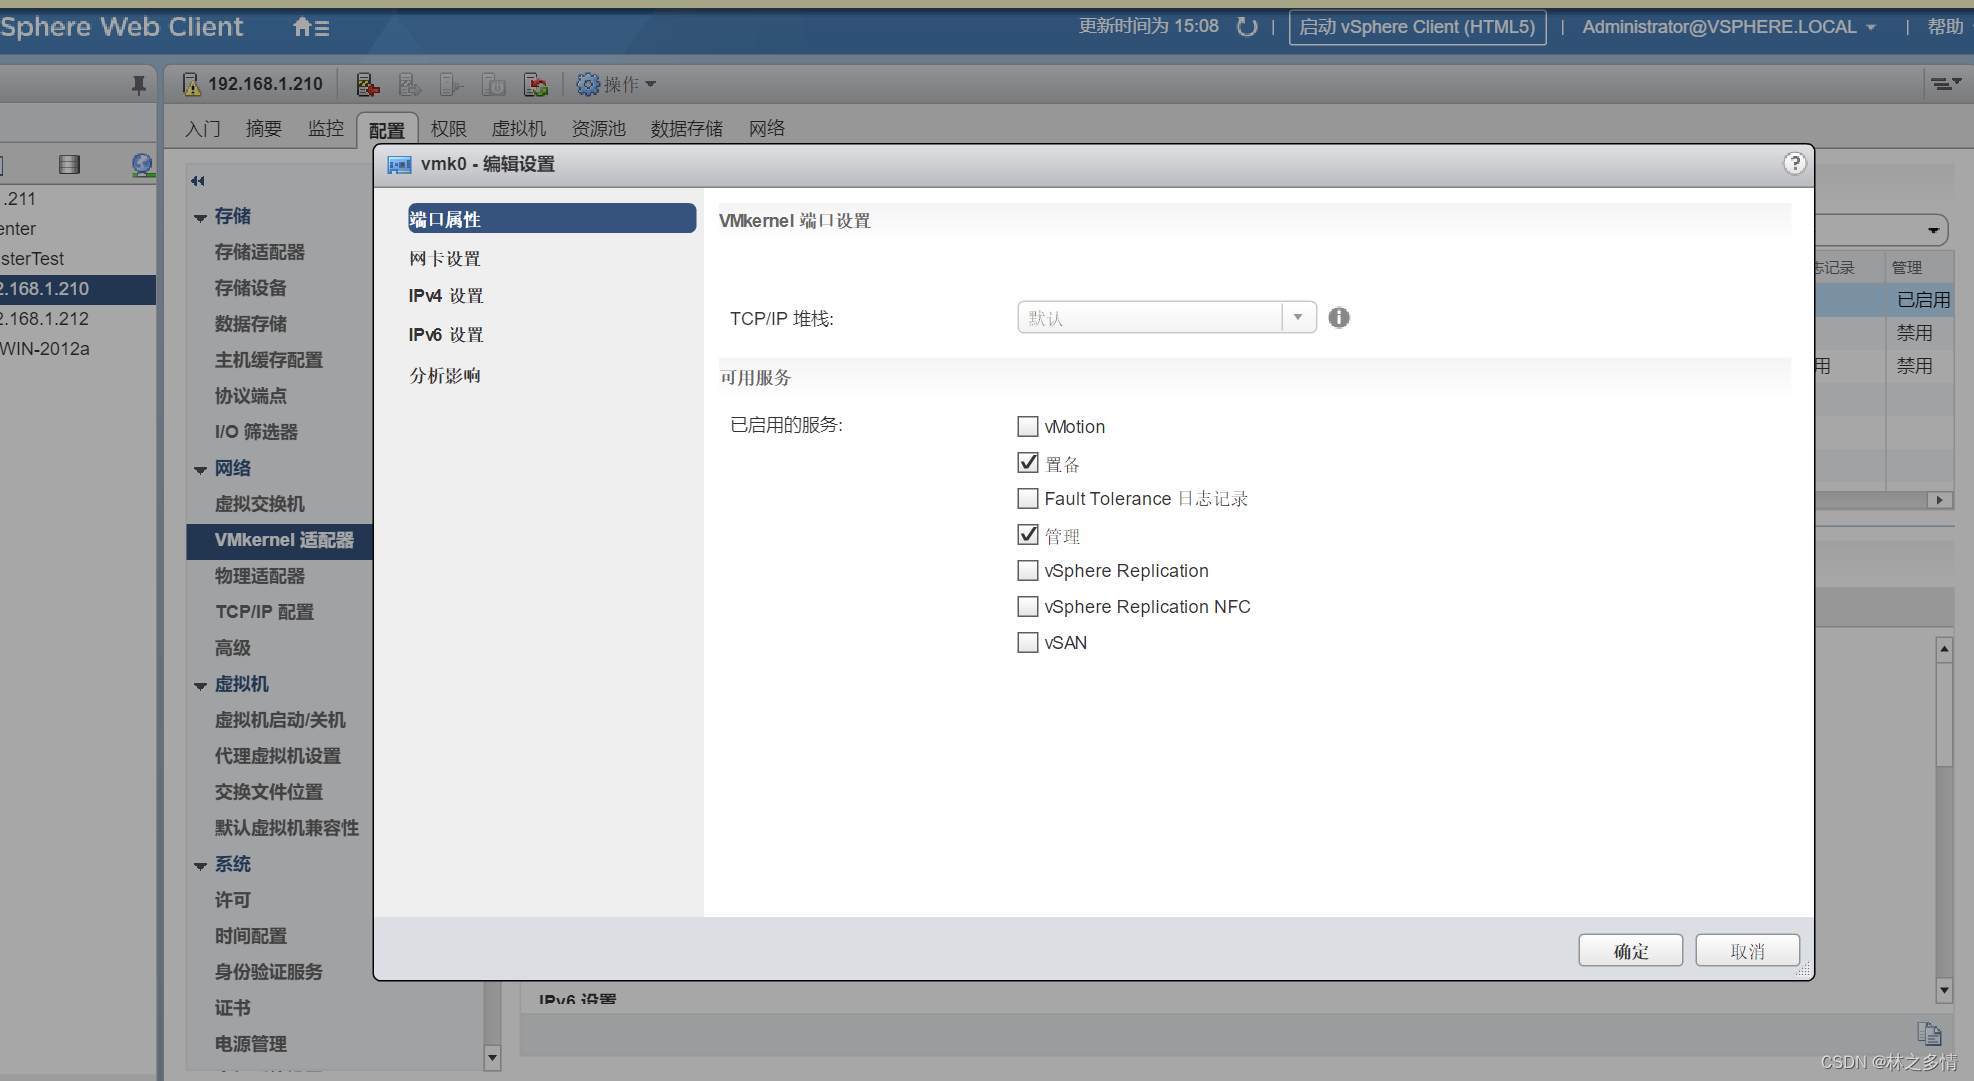
Task: Check the Fault Tolerance logging checkbox
Action: pos(1027,499)
